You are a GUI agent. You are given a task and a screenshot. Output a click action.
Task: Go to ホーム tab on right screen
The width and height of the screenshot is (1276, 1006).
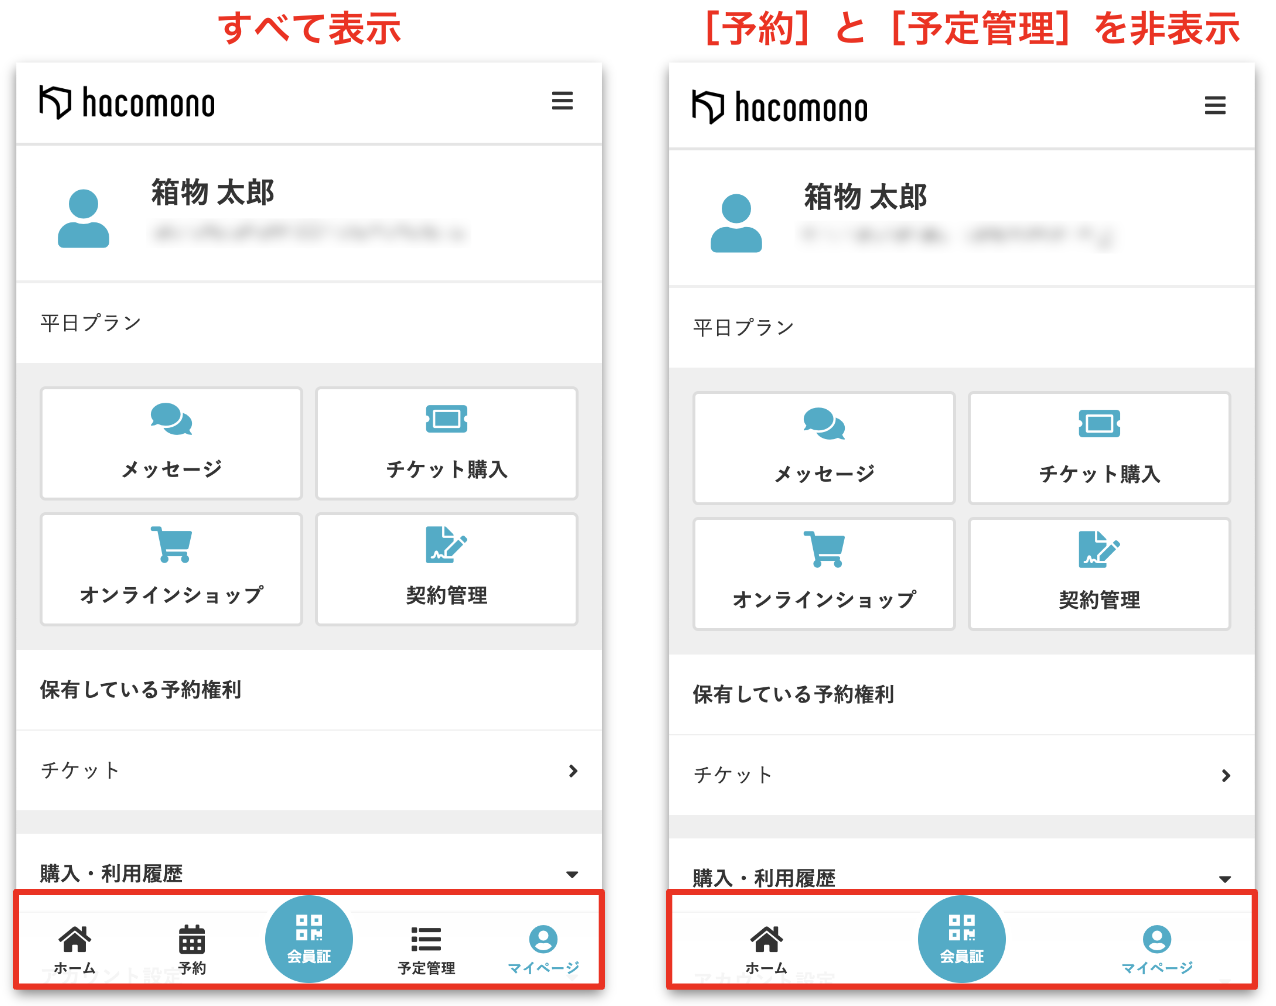pyautogui.click(x=767, y=948)
